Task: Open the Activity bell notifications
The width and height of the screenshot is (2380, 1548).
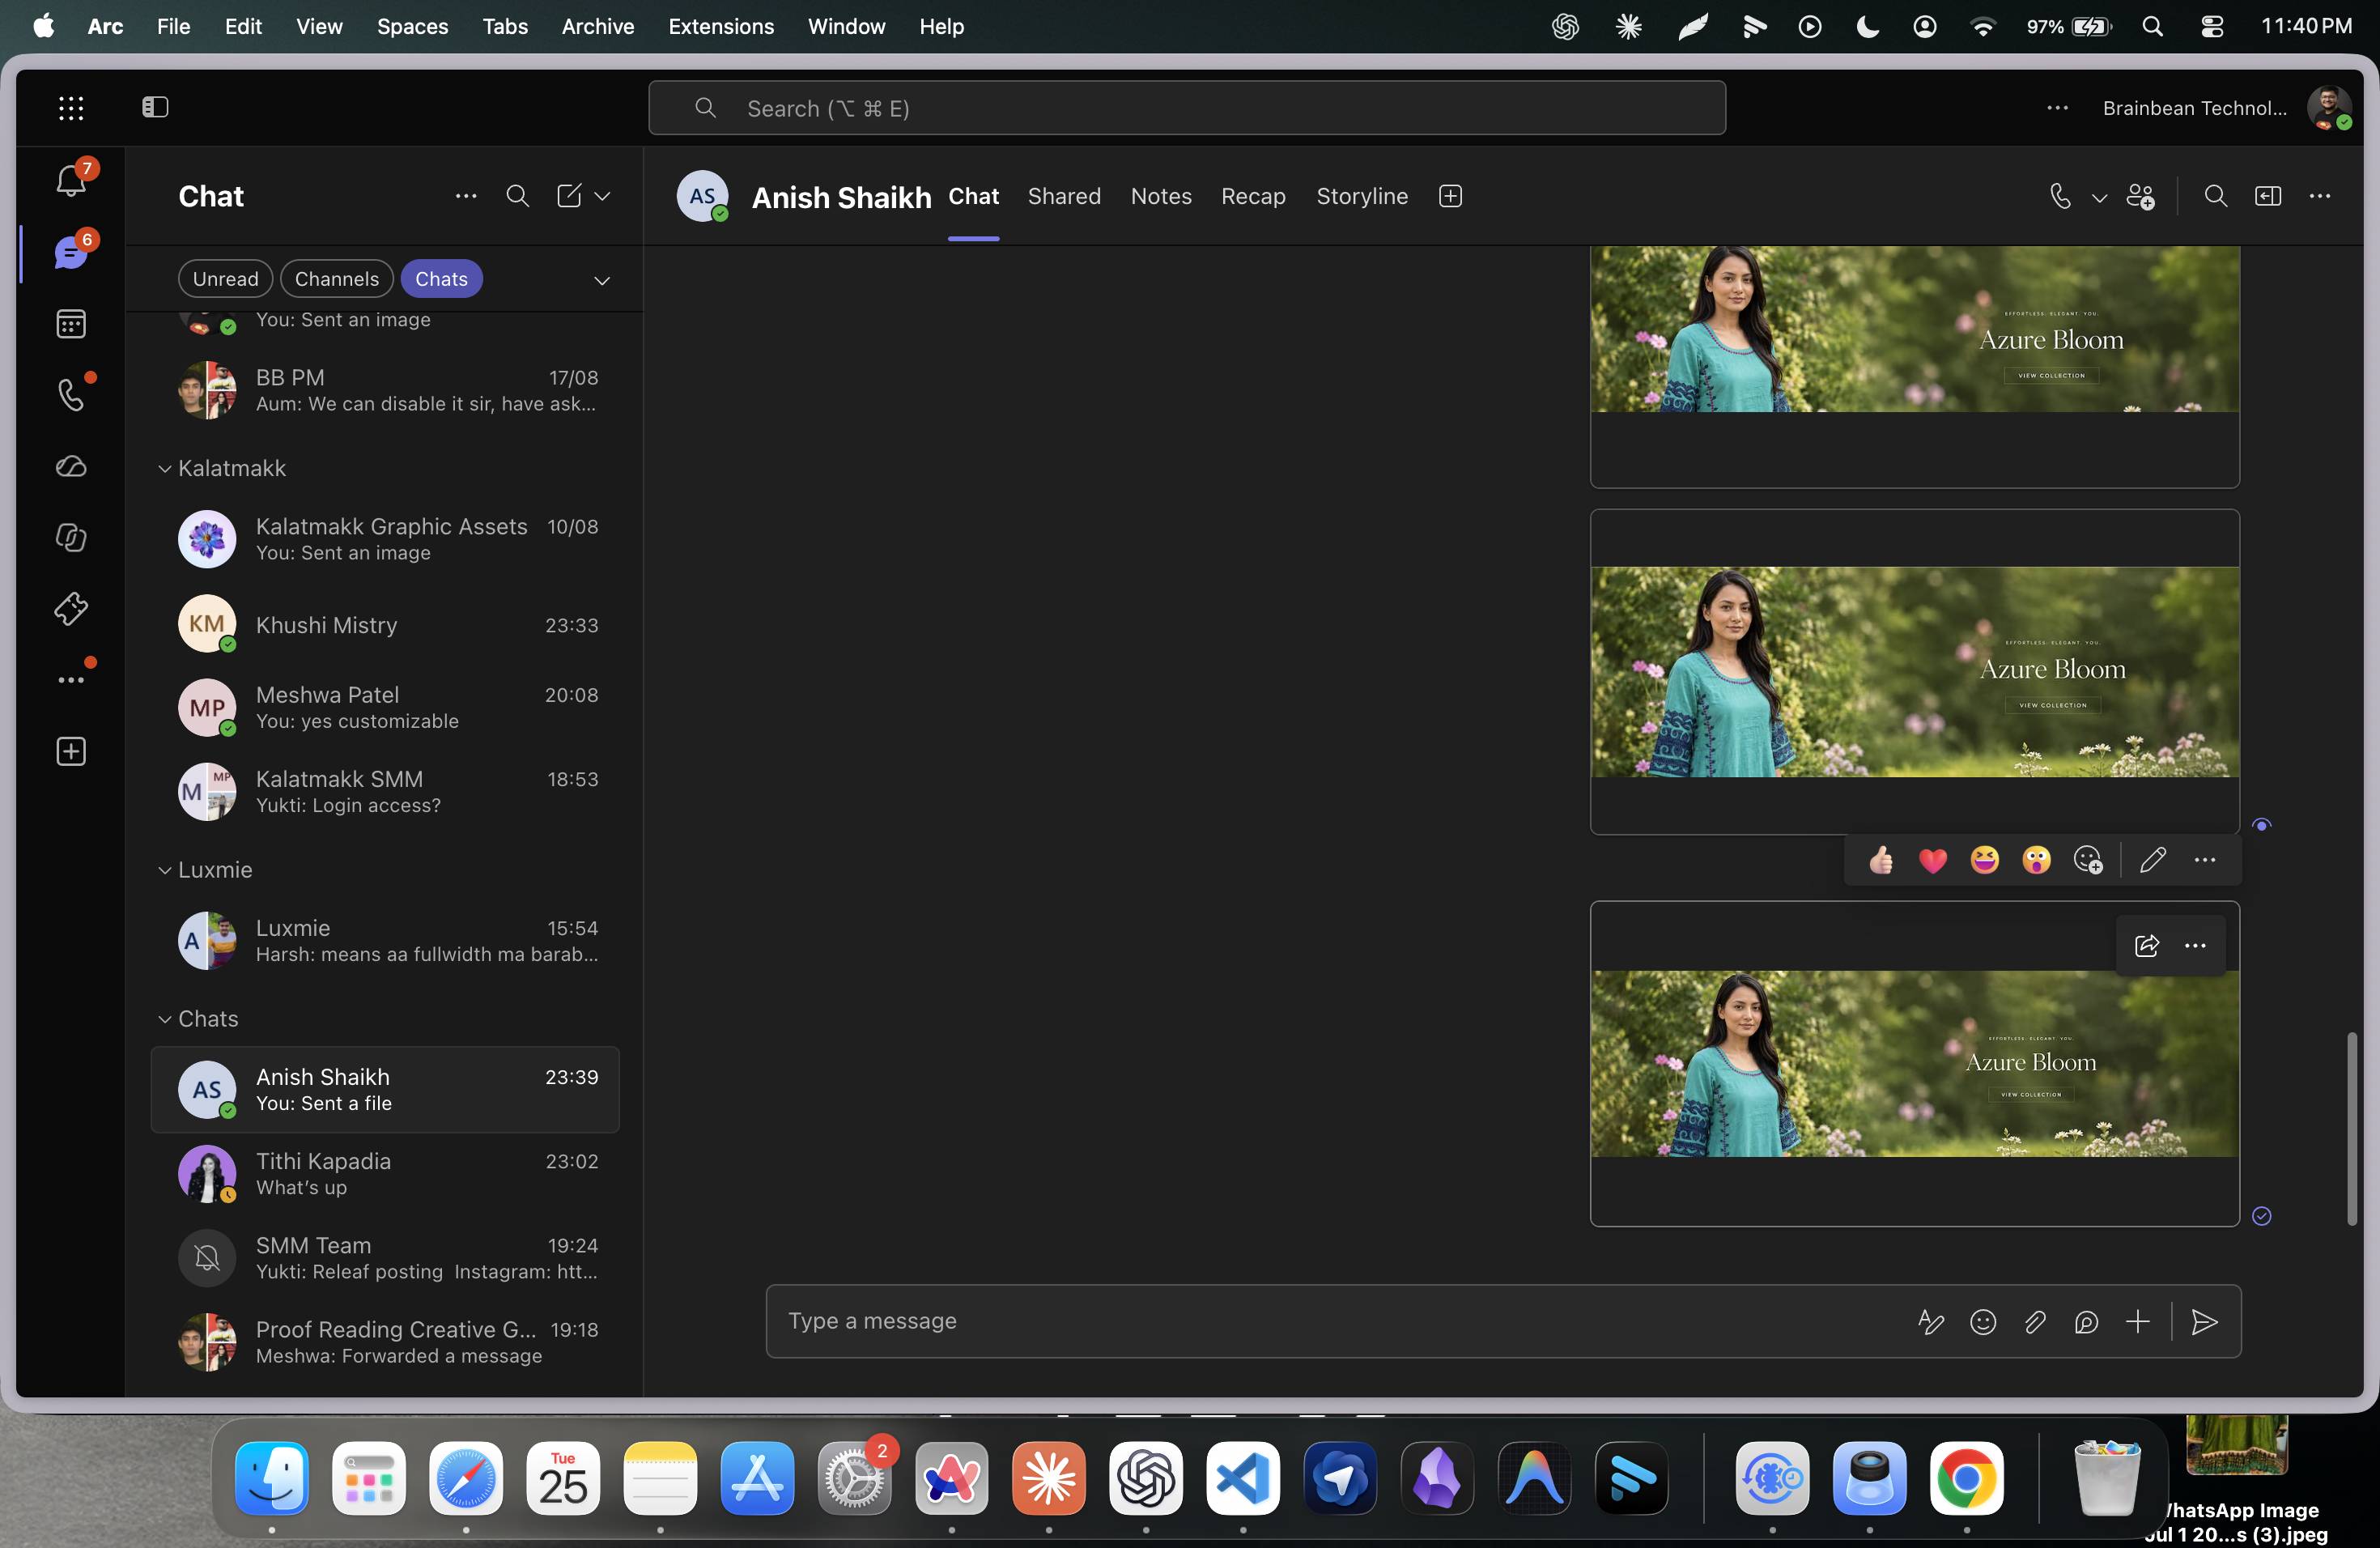Action: coord(71,180)
